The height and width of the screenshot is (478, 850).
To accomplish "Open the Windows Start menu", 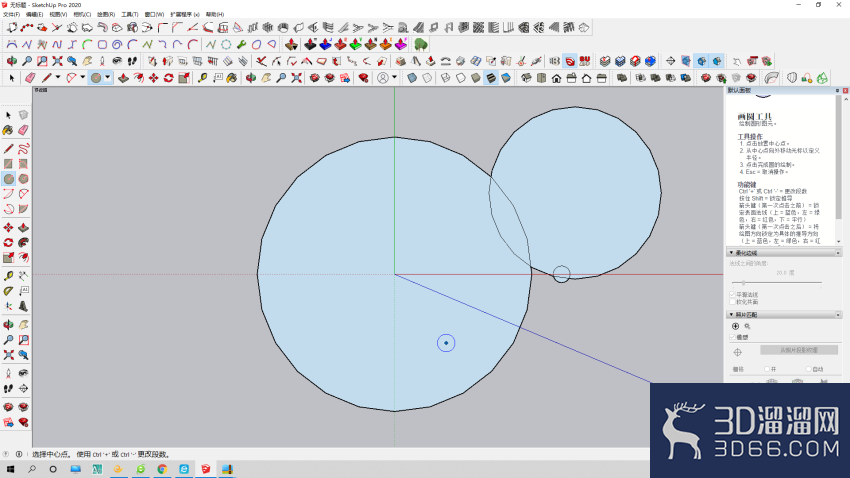I will pyautogui.click(x=10, y=469).
